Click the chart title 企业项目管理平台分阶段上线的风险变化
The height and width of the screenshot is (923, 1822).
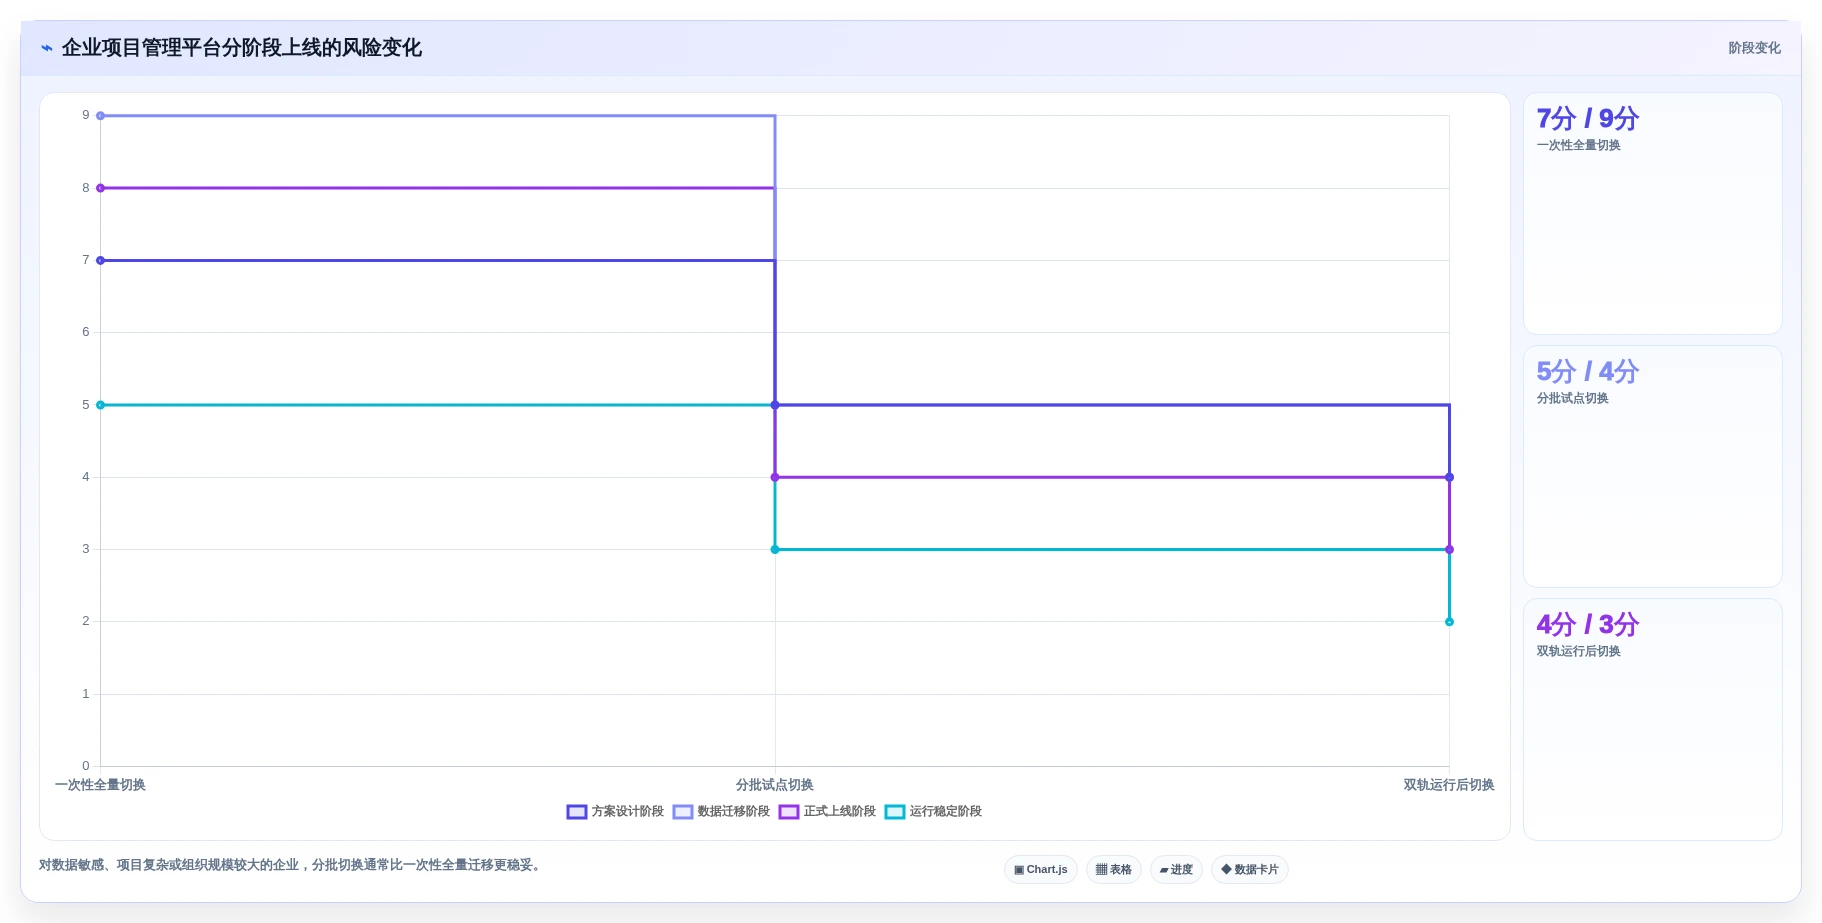pyautogui.click(x=241, y=48)
